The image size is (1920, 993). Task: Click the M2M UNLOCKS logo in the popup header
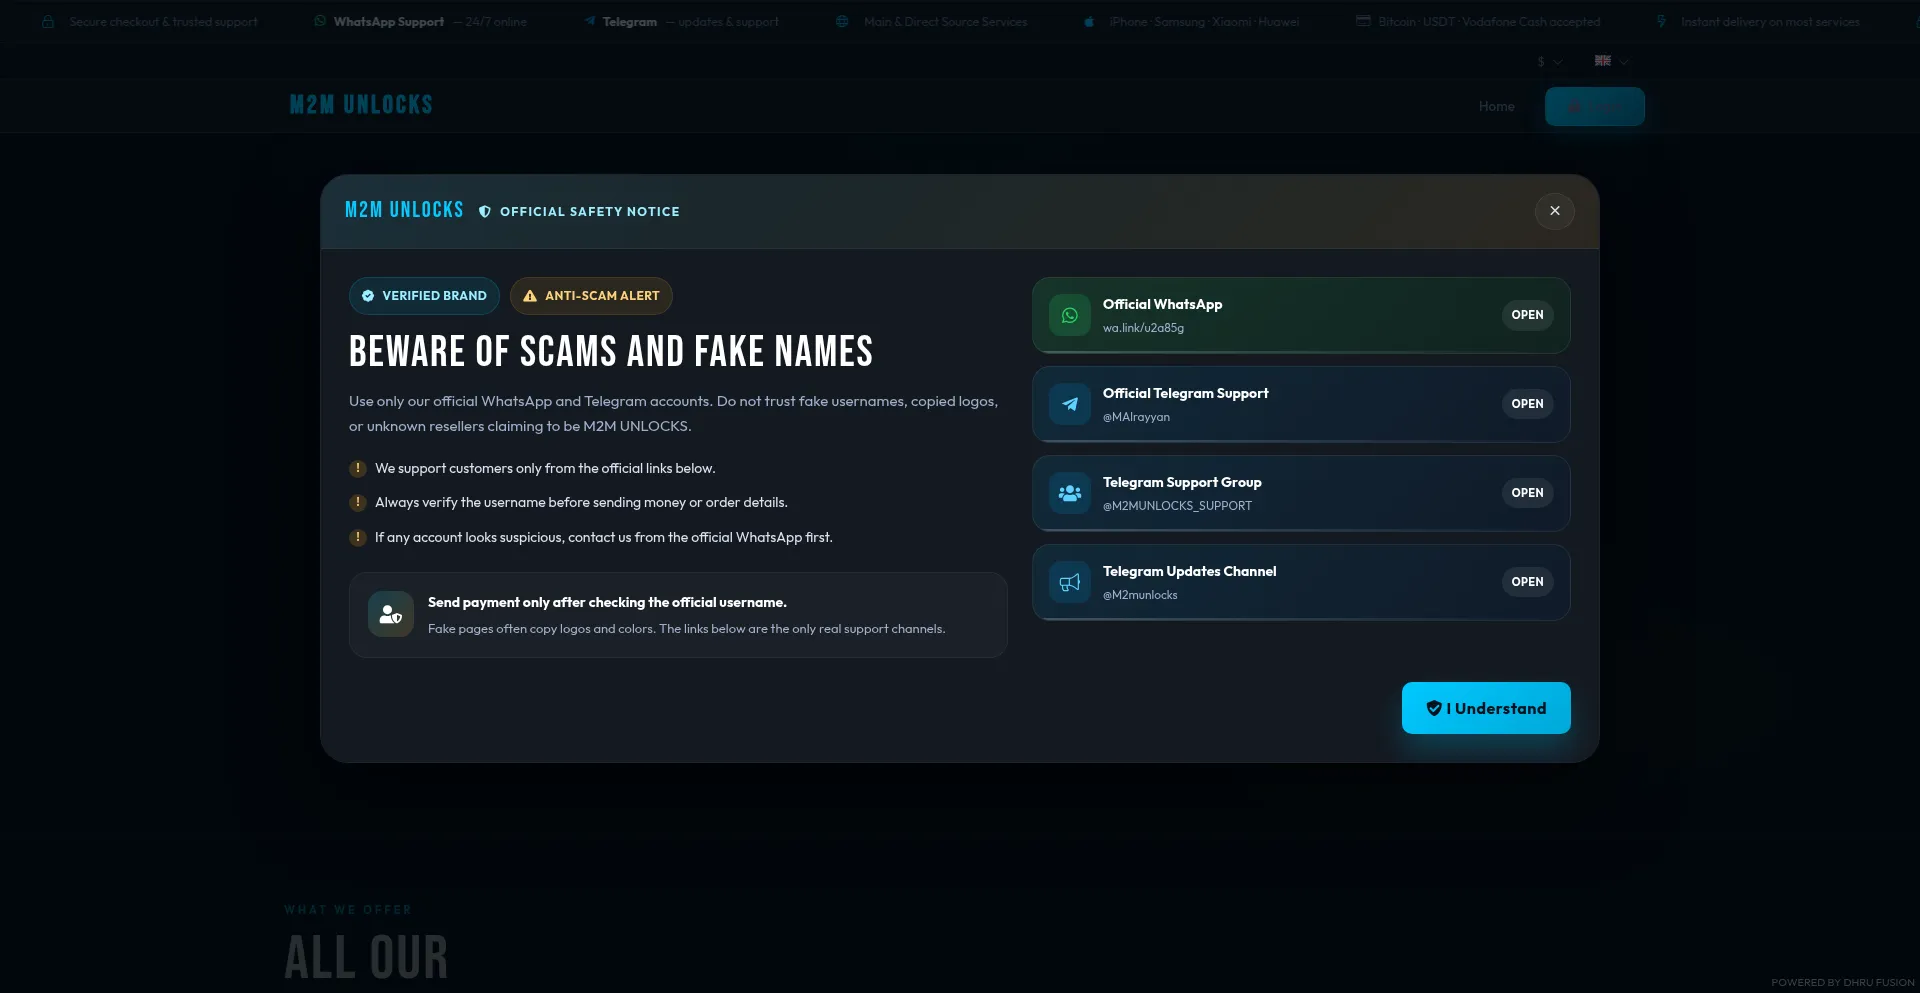(404, 210)
